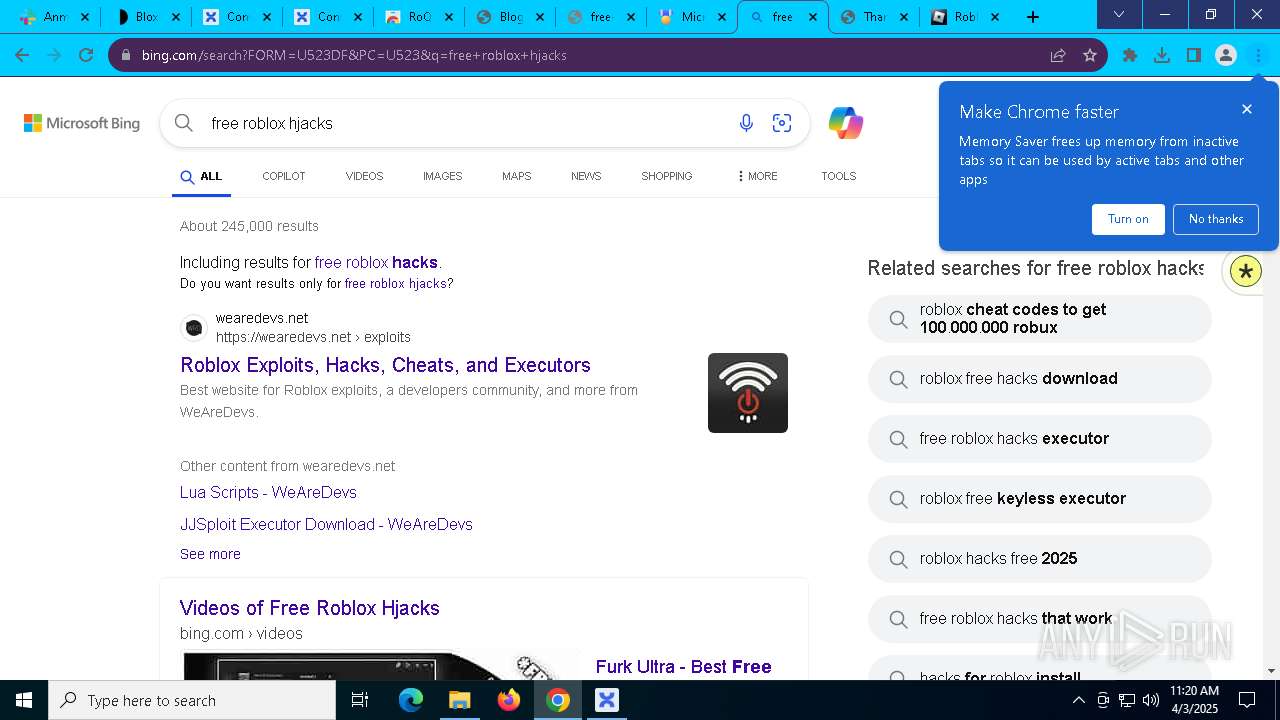The image size is (1280, 720).
Task: Click the yellow asterisk floating button
Action: pos(1246,271)
